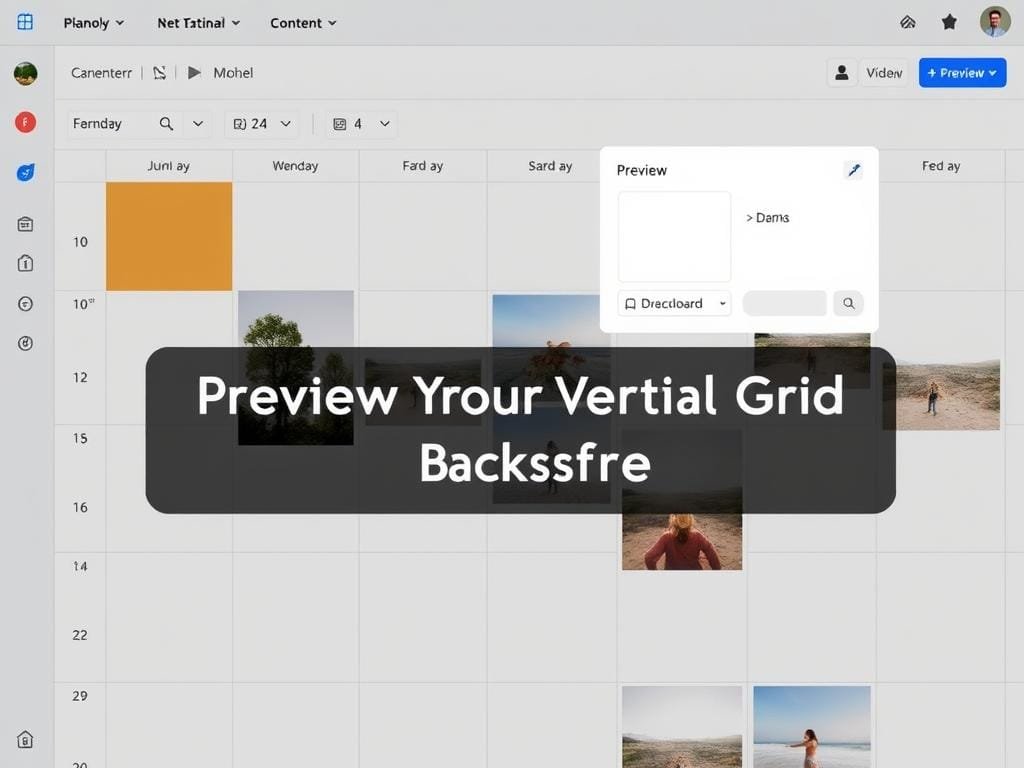
Task: Click the red circle F sidebar icon
Action: pos(26,122)
